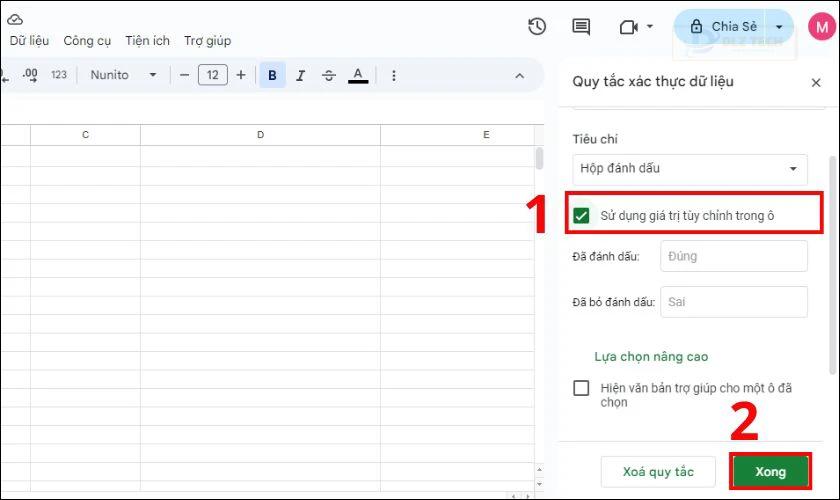Open the M account avatar
The height and width of the screenshot is (500, 840).
click(x=822, y=27)
